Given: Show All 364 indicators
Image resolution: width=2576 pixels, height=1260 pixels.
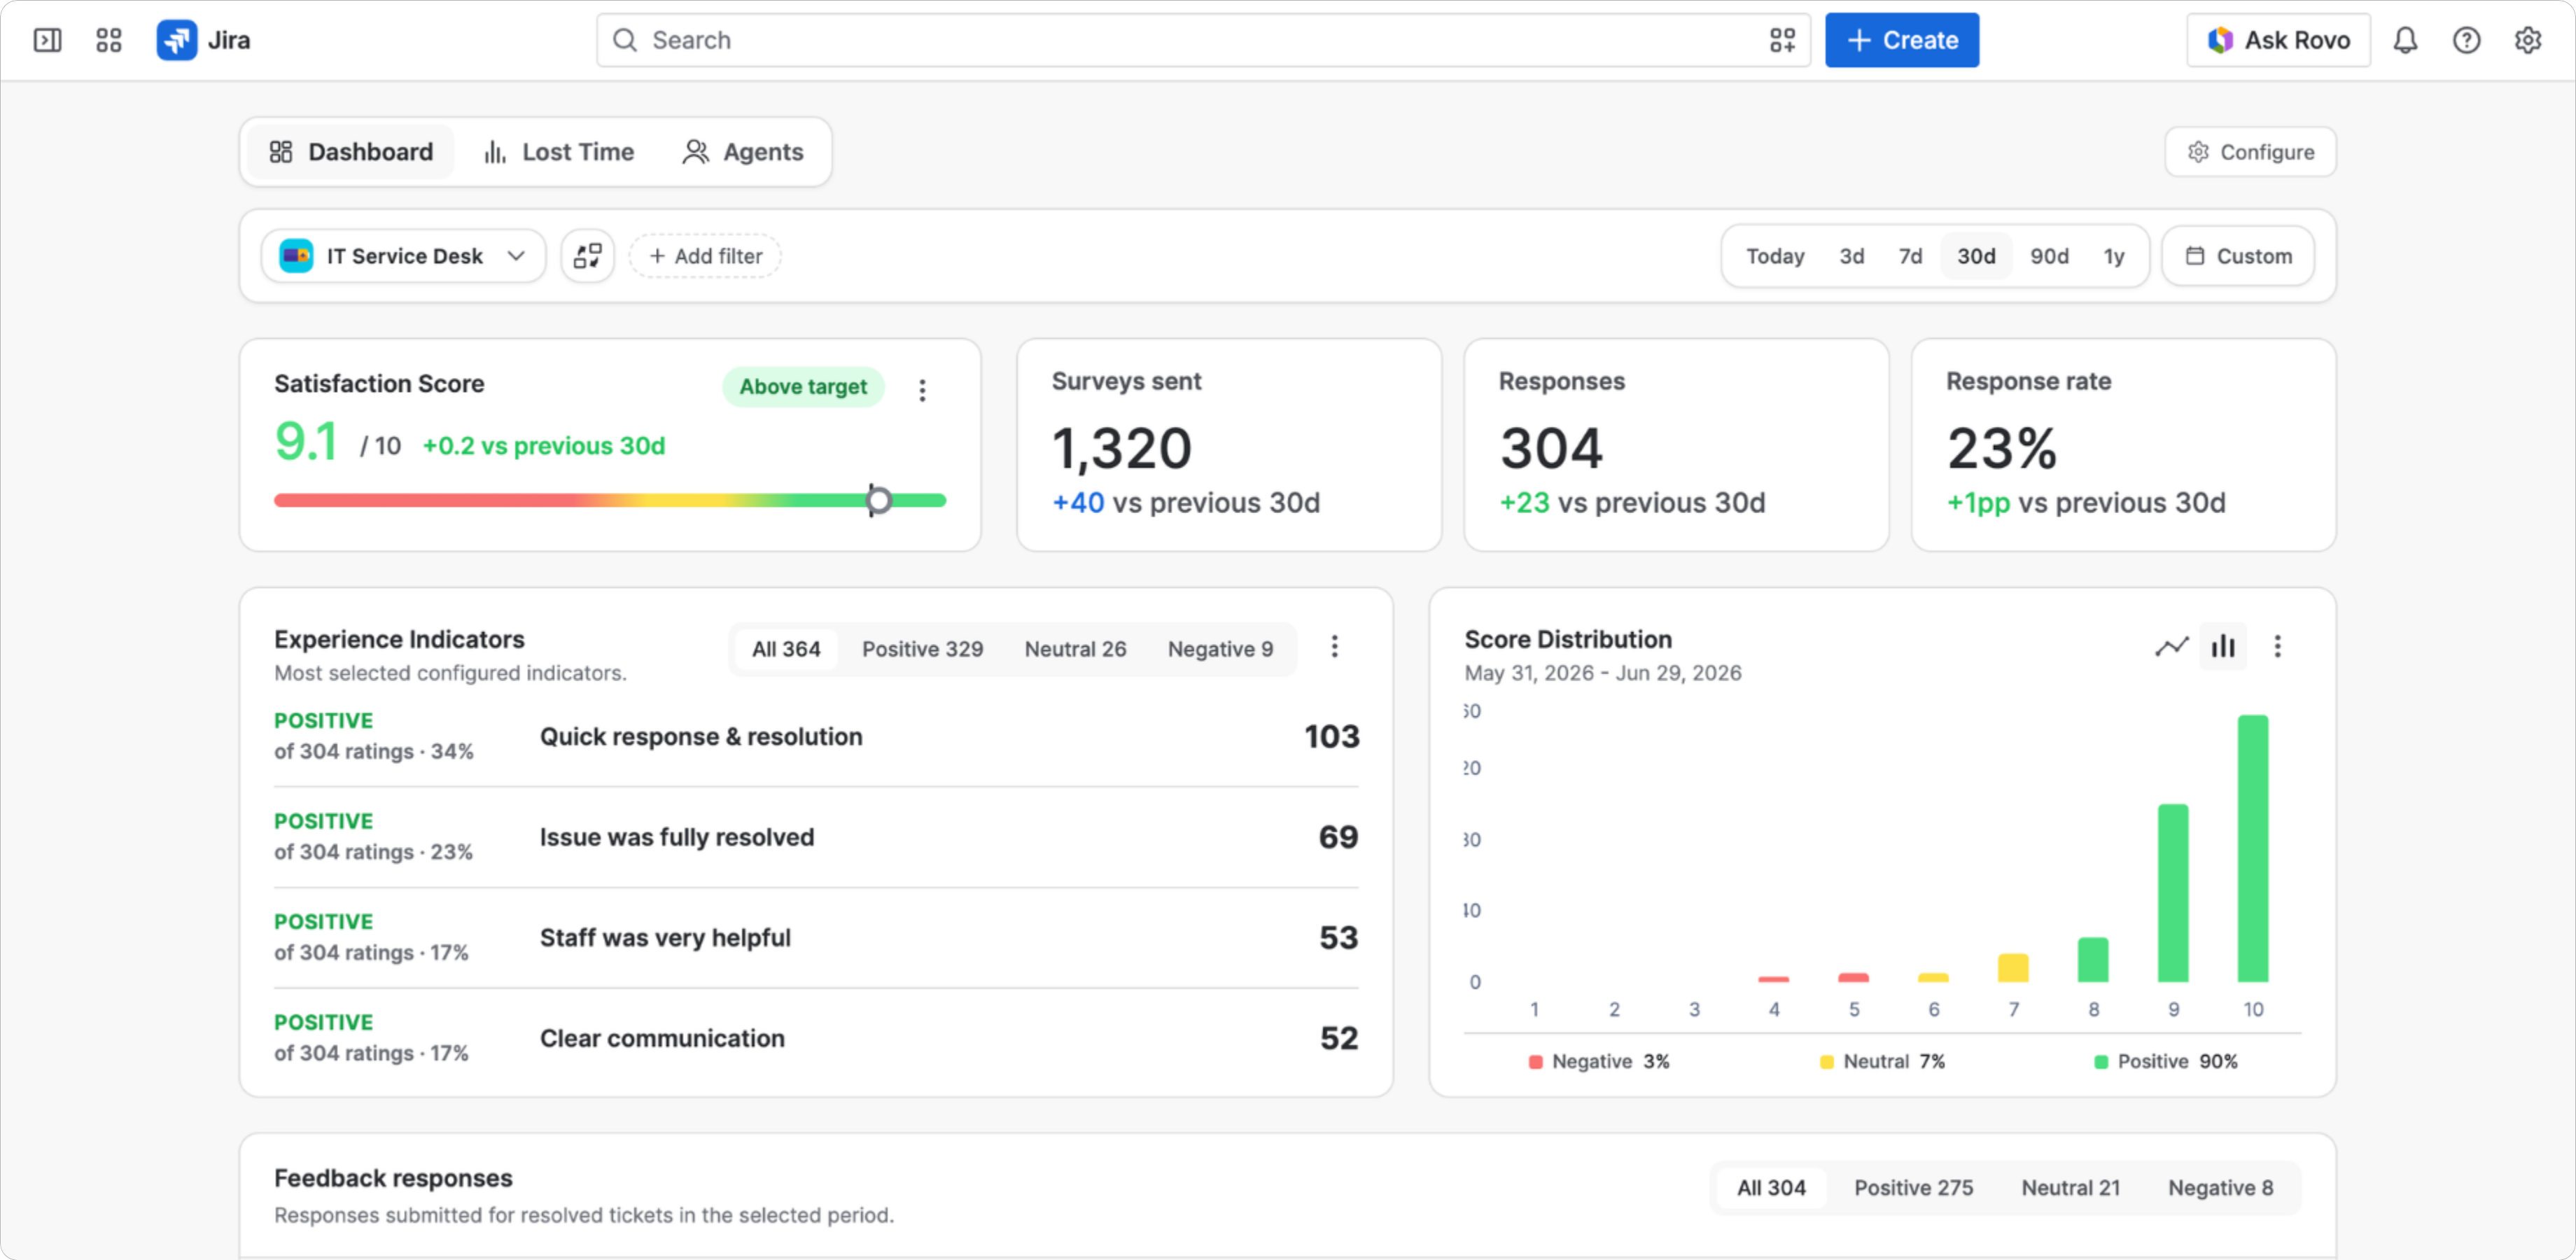Looking at the screenshot, I should point(786,649).
